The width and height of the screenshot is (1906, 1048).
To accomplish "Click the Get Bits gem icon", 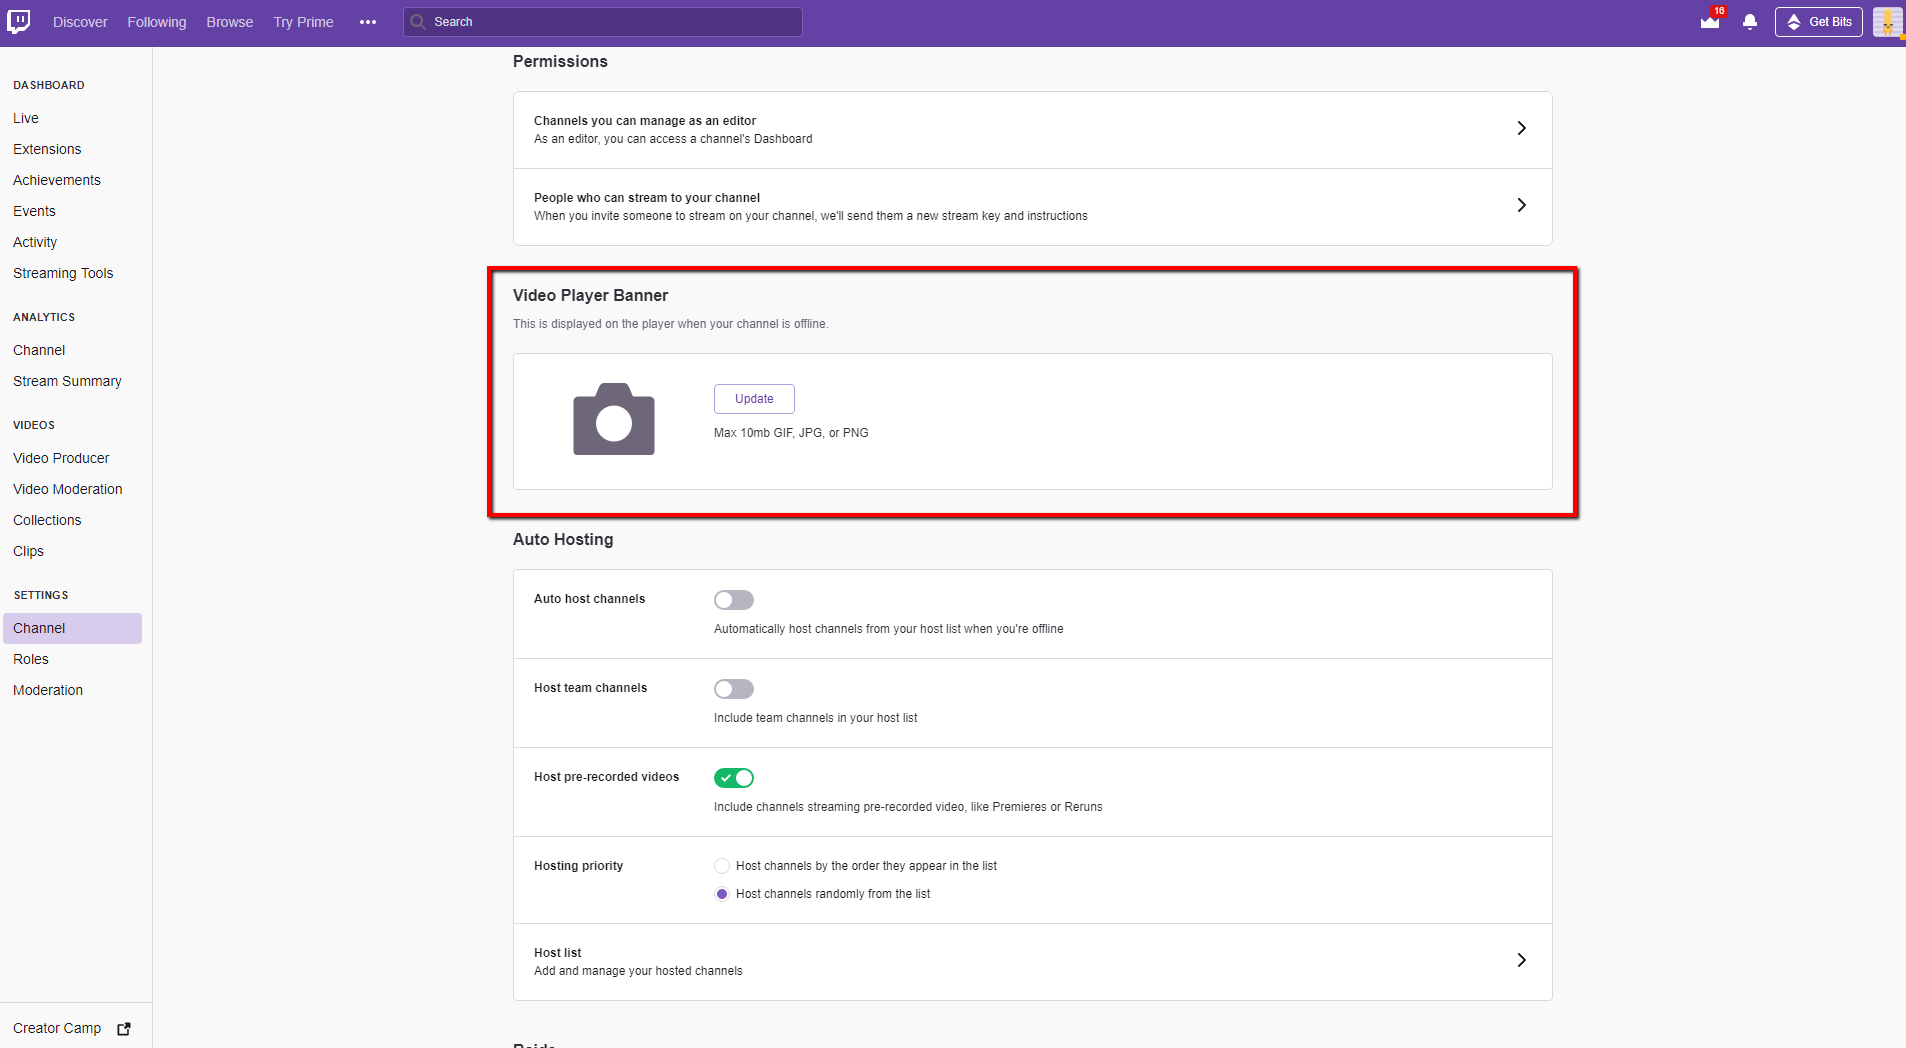I will tap(1794, 21).
